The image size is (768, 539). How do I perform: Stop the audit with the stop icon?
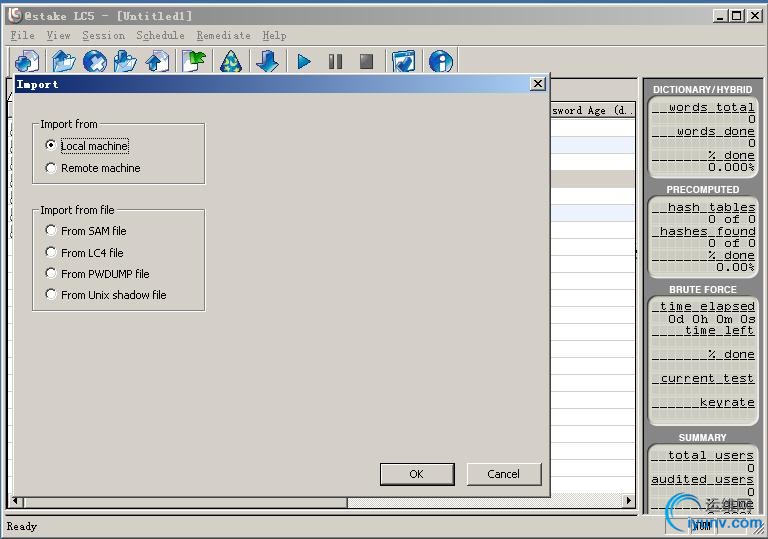[x=366, y=62]
